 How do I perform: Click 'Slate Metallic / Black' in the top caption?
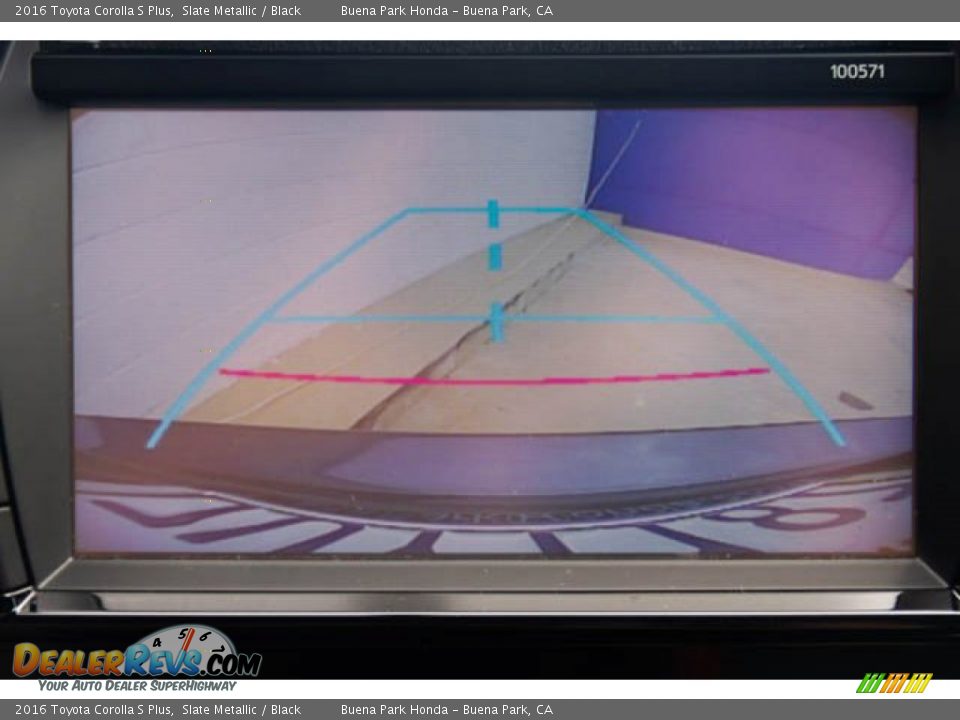[241, 11]
